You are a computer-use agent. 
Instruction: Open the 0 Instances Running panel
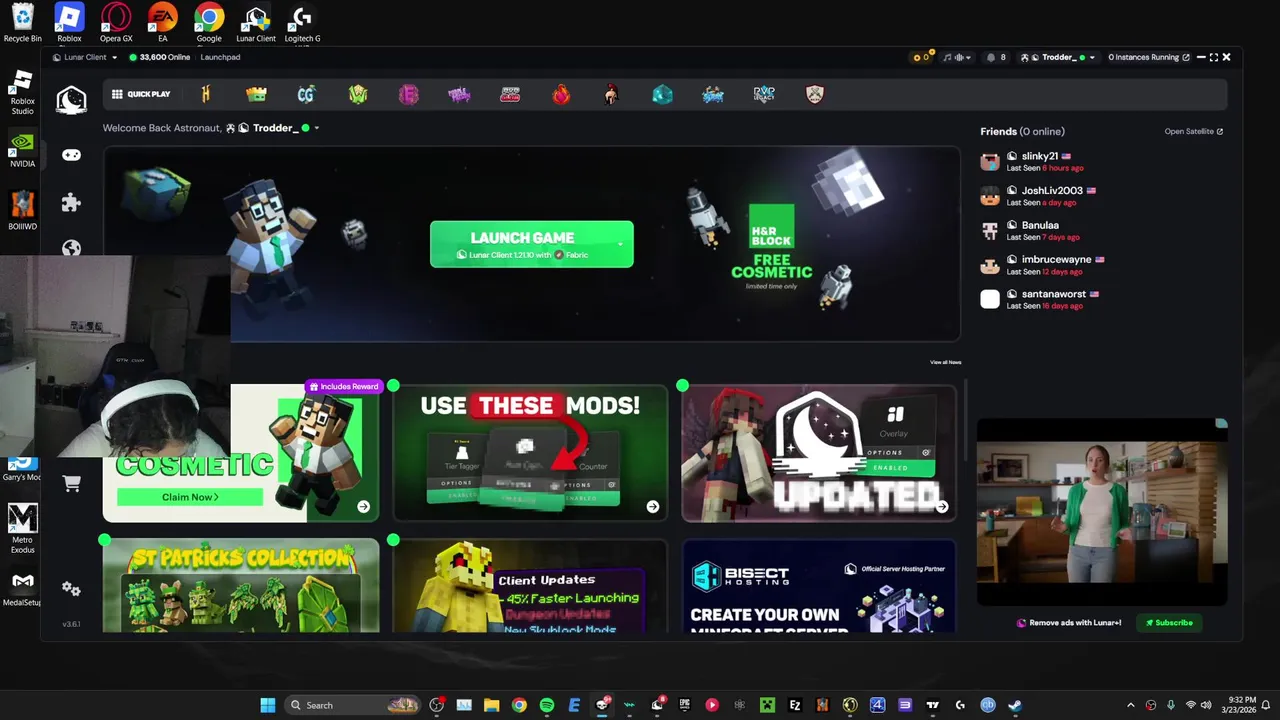pos(1149,57)
